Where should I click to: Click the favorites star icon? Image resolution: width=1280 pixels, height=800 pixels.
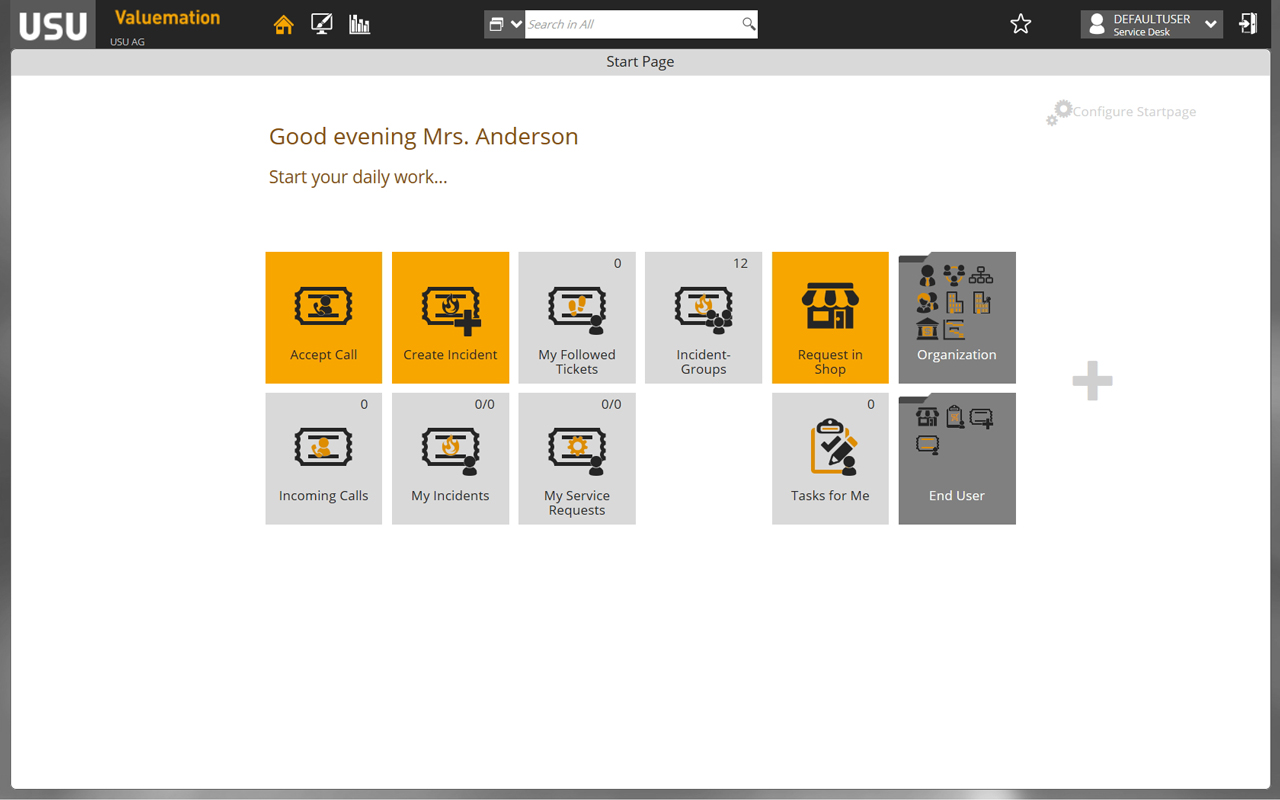(x=1020, y=24)
